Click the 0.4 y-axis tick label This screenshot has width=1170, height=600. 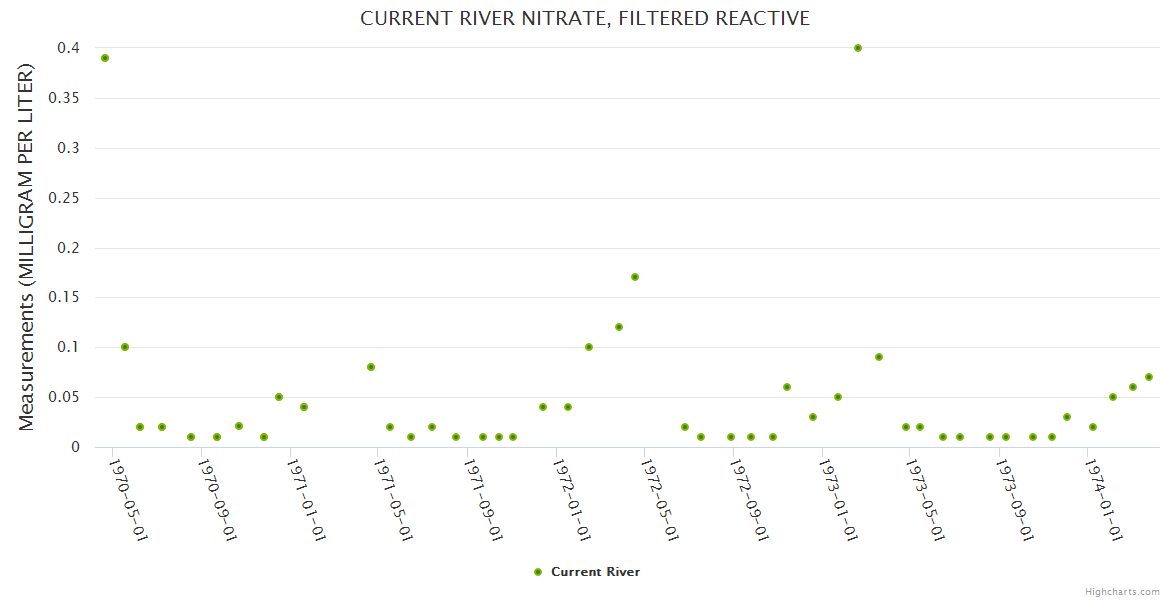(x=68, y=48)
